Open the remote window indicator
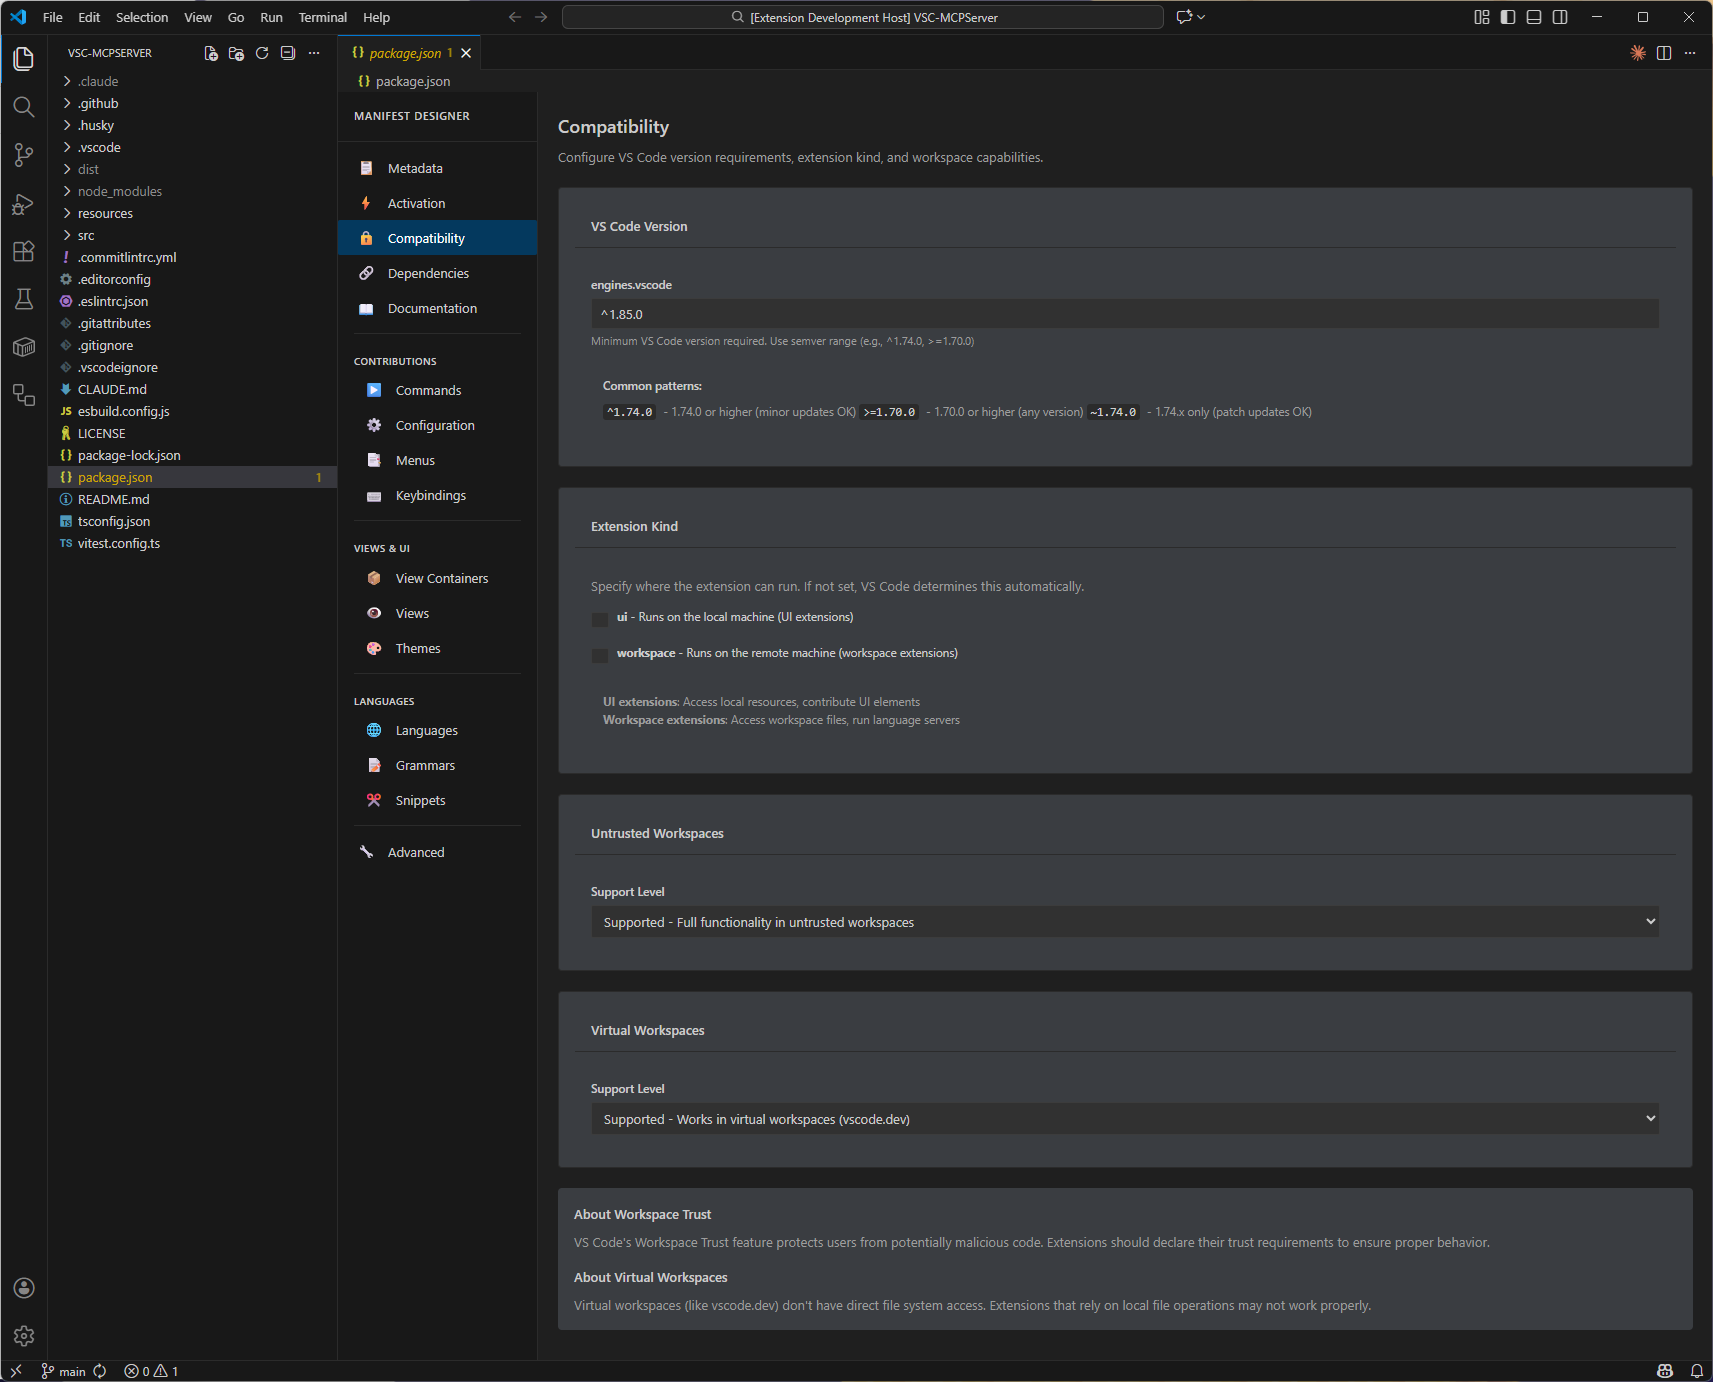1713x1382 pixels. pyautogui.click(x=16, y=1371)
